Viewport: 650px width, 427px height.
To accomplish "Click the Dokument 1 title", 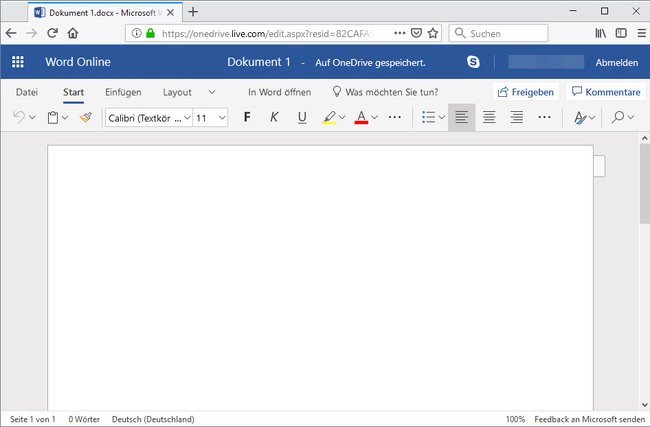I will coord(259,62).
